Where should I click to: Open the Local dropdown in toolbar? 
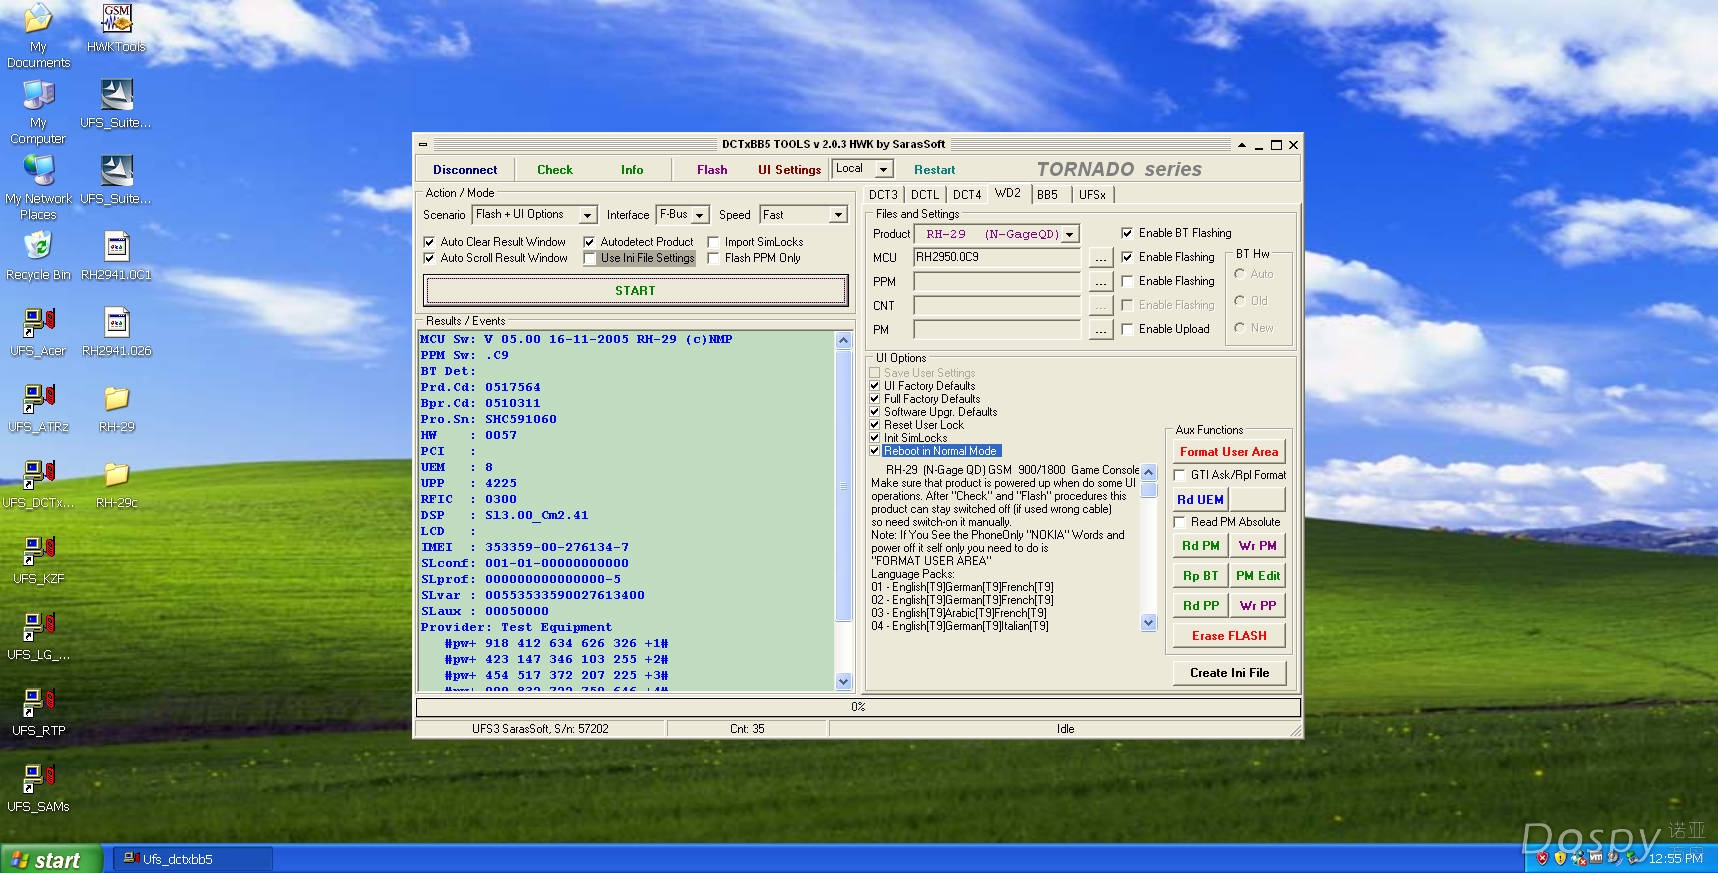click(x=883, y=169)
